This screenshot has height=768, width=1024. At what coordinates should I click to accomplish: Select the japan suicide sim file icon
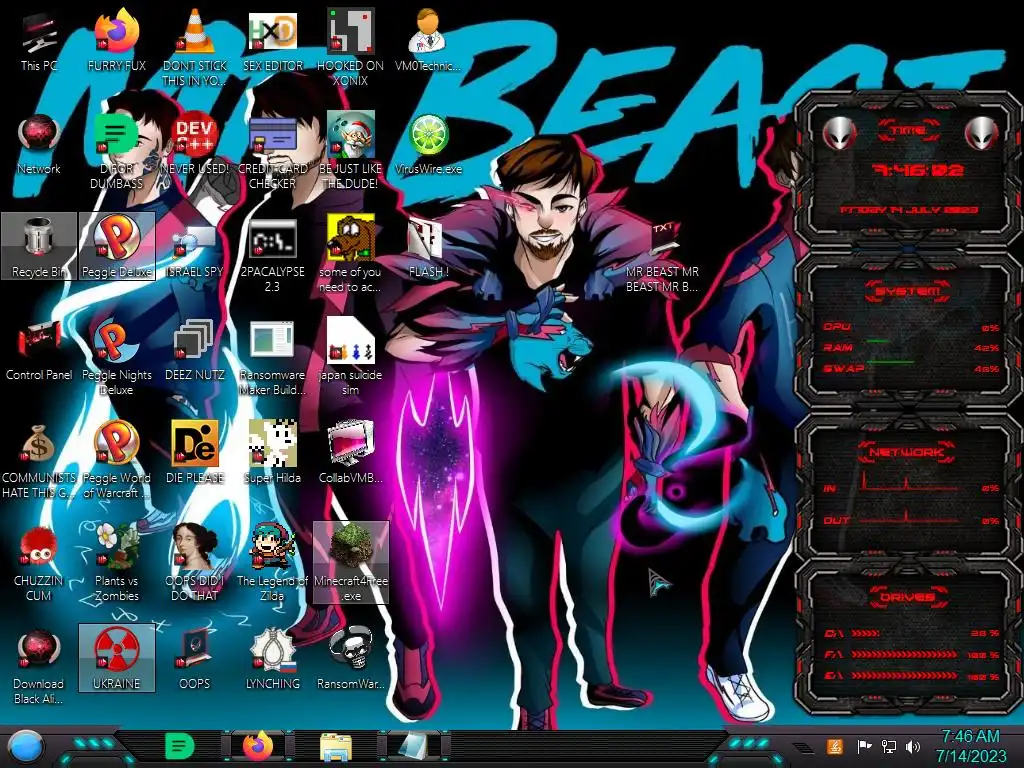click(351, 357)
